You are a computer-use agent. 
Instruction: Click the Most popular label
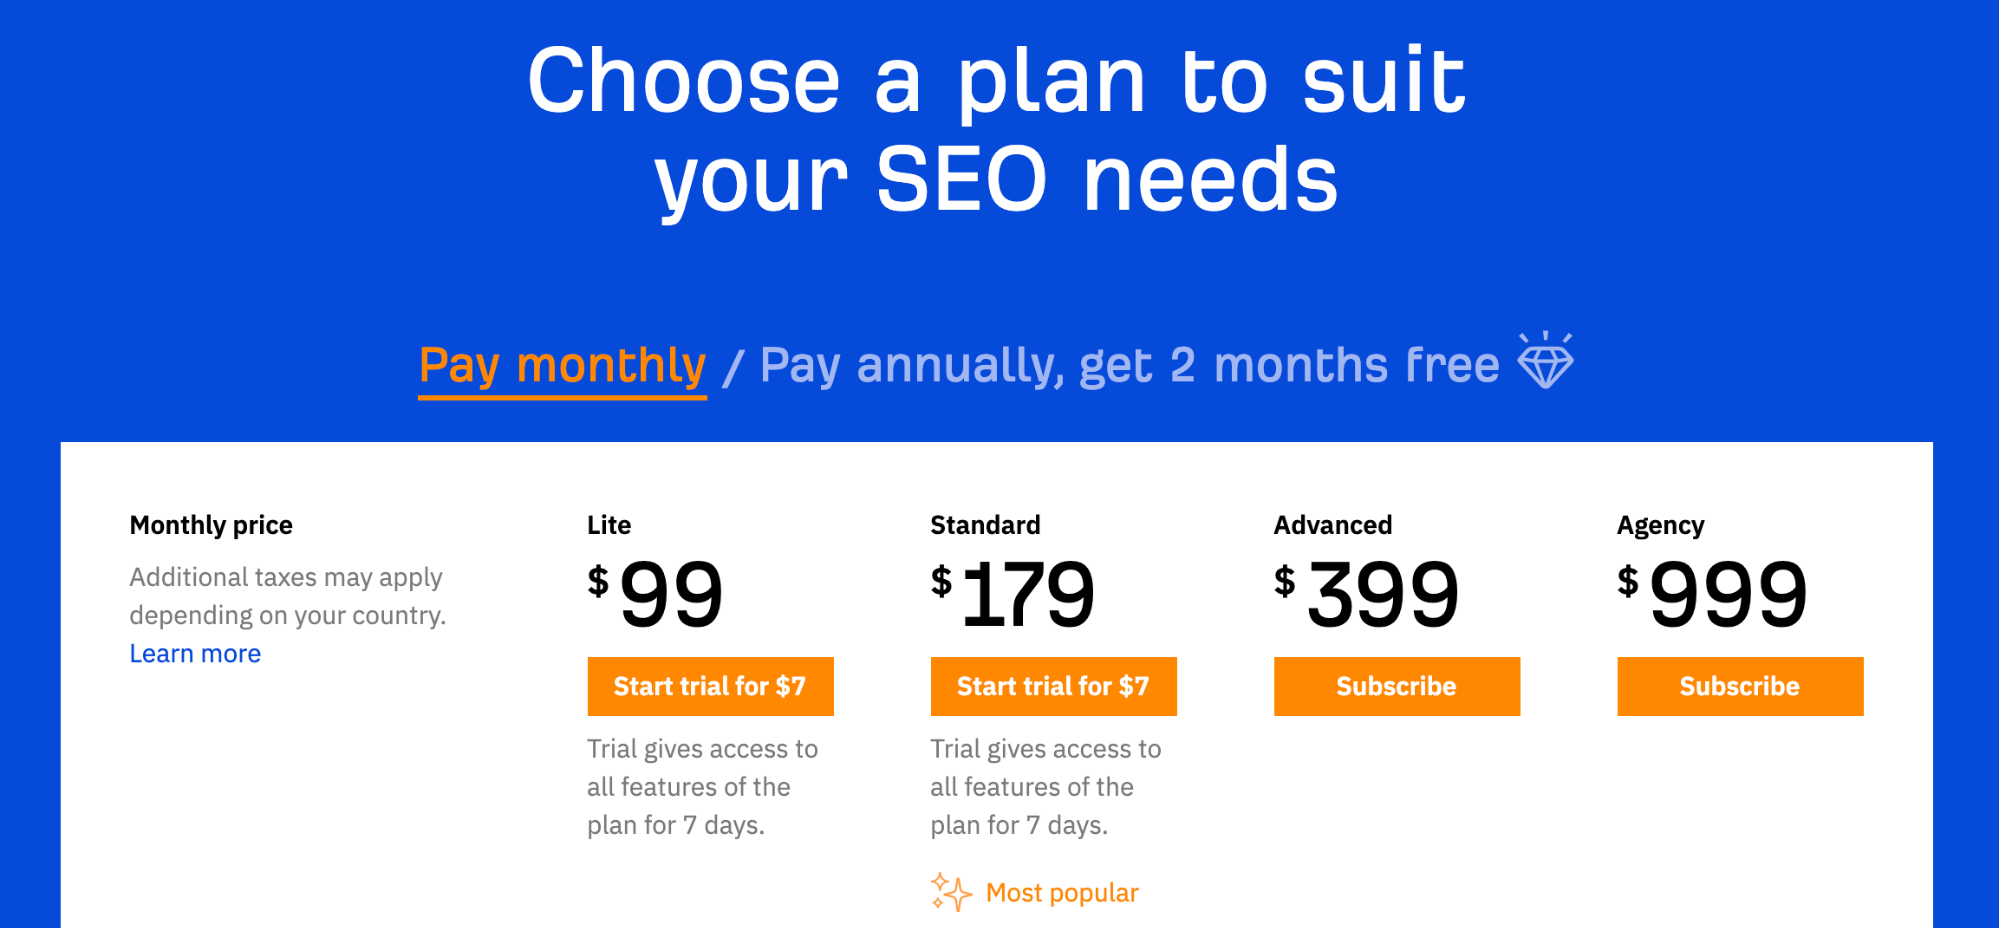click(x=1062, y=892)
